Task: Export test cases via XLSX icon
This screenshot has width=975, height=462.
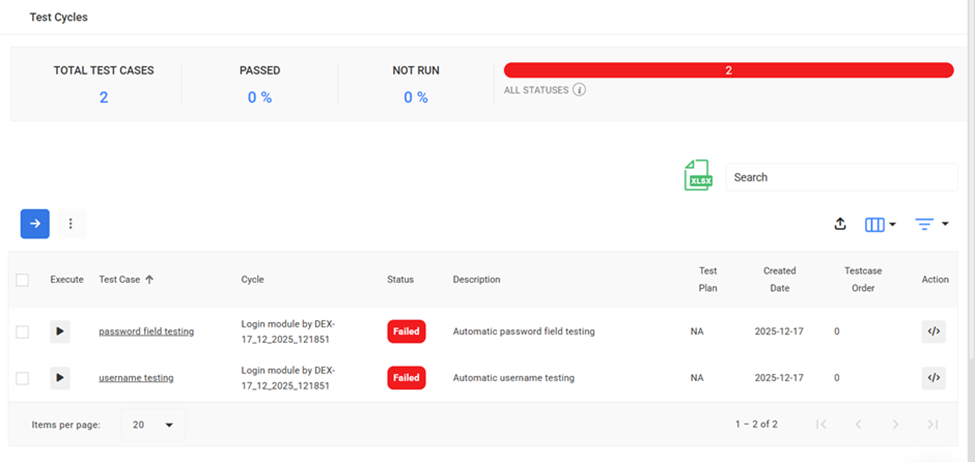Action: pyautogui.click(x=698, y=176)
